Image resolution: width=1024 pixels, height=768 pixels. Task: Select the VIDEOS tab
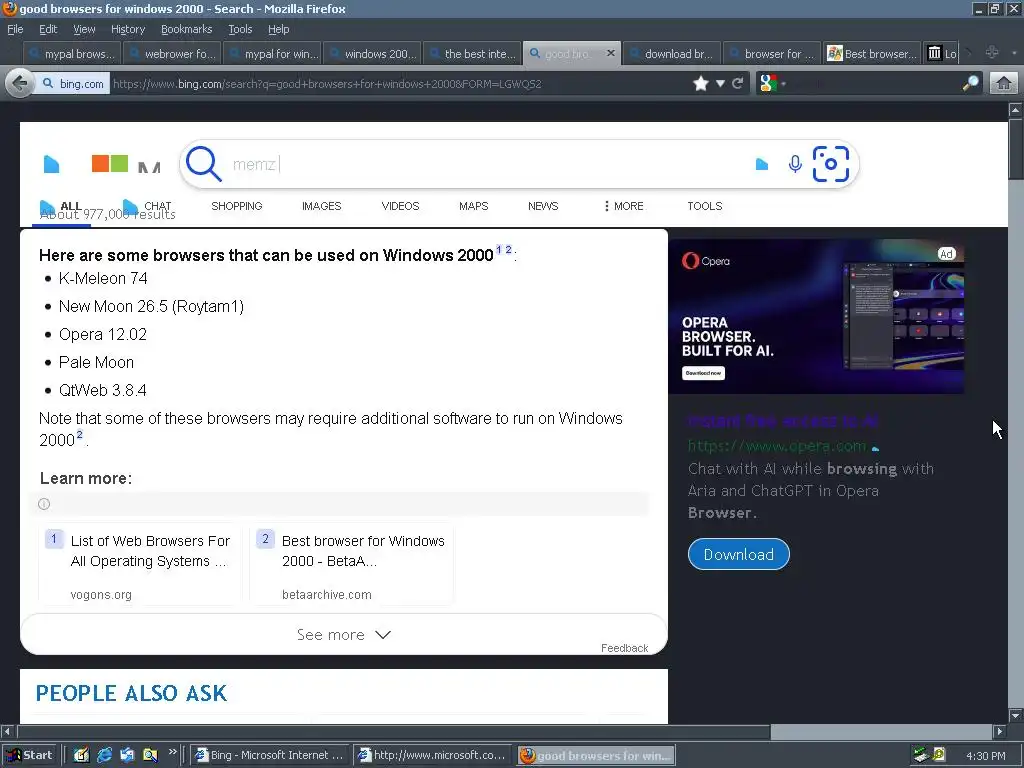[x=400, y=206]
